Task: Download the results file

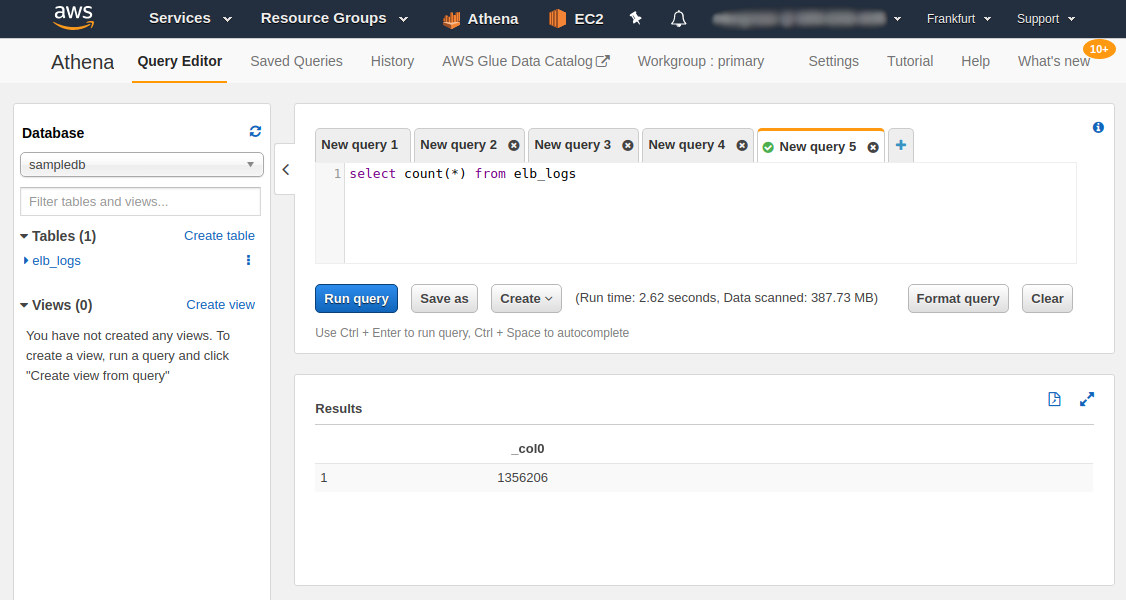Action: pos(1054,399)
